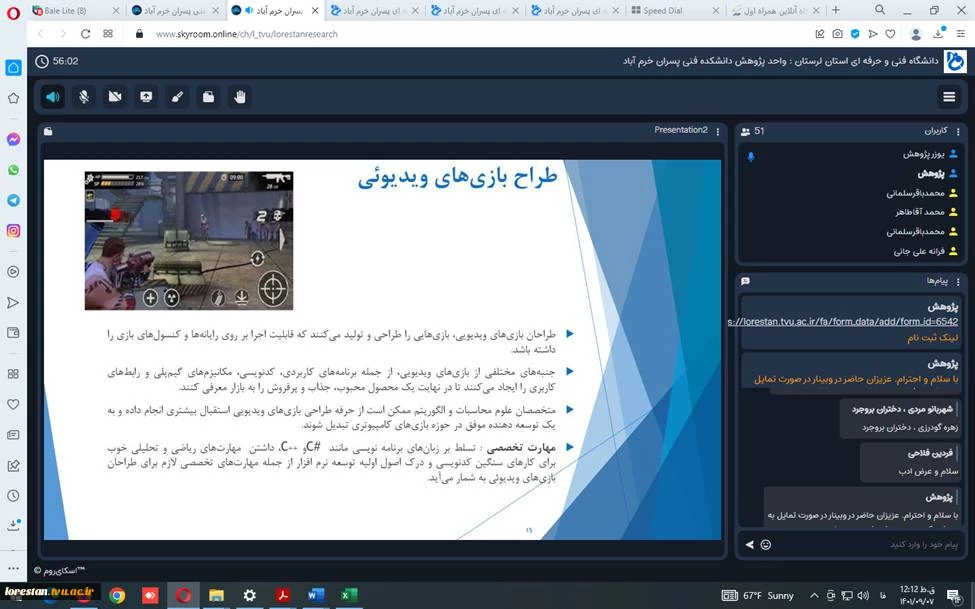The height and width of the screenshot is (609, 975).
Task: Open Presentation2 panel options menu
Action: pos(718,131)
